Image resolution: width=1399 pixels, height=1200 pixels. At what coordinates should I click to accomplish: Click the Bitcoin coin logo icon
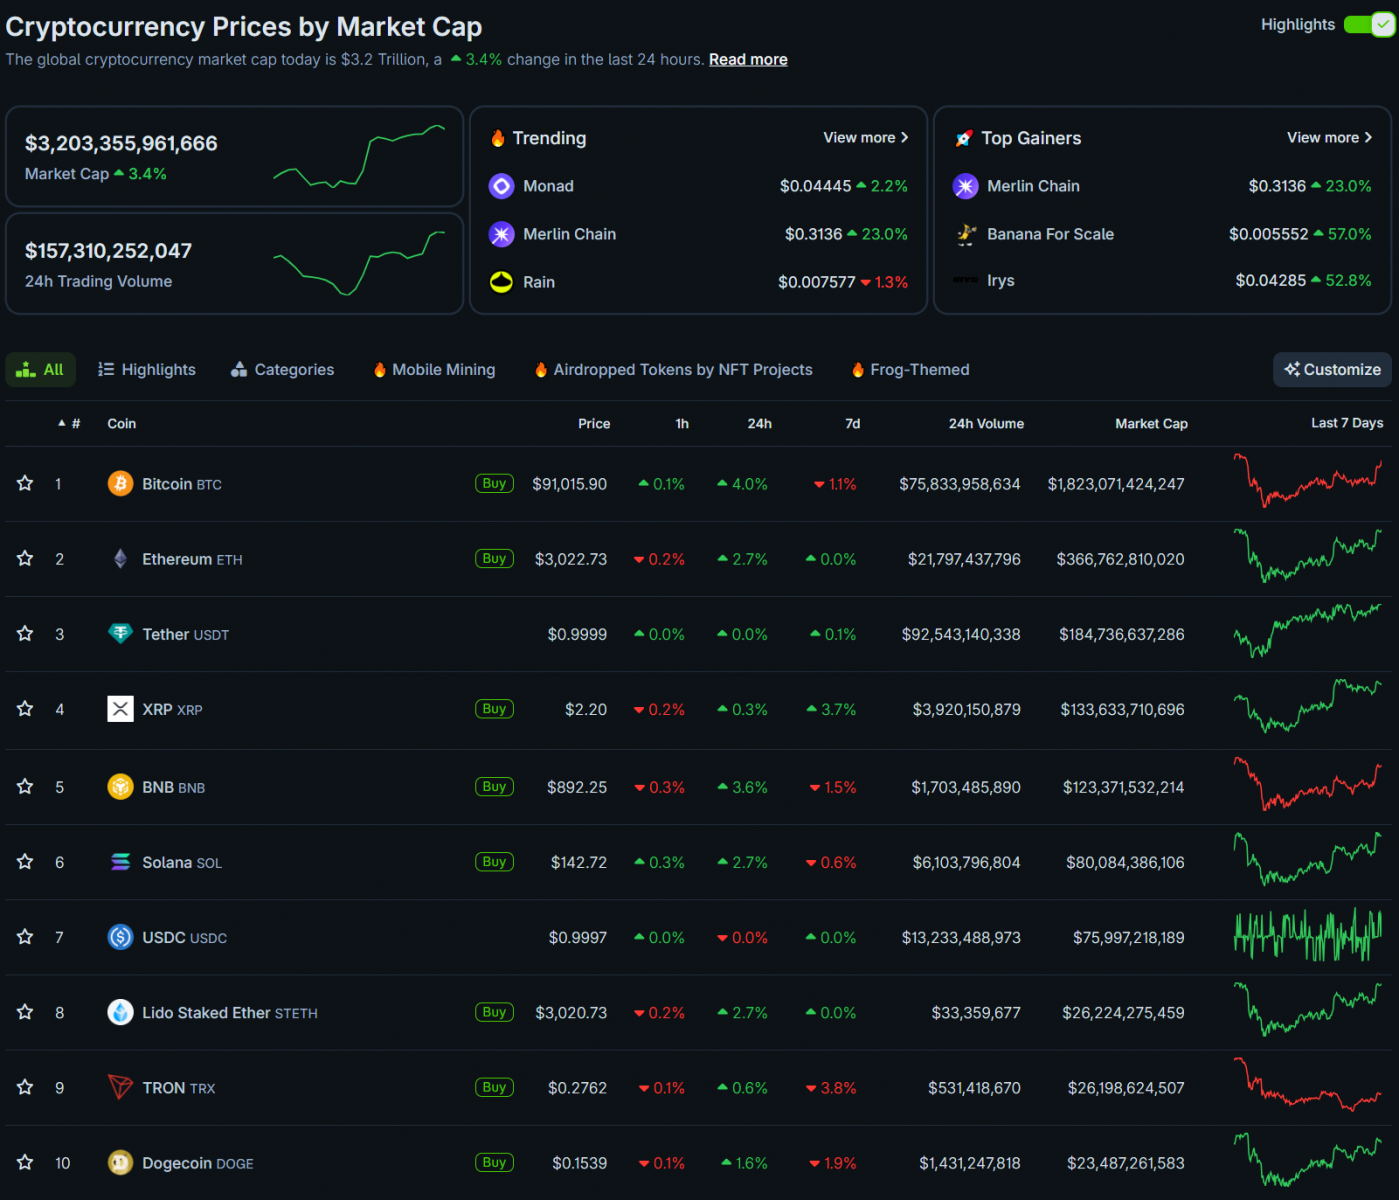click(120, 484)
